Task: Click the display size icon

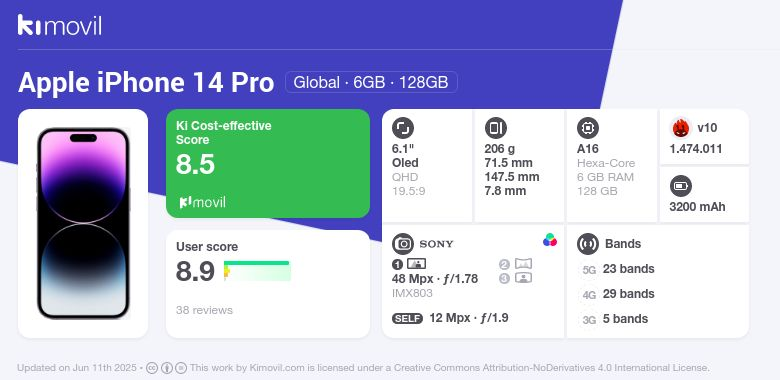Action: 403,128
